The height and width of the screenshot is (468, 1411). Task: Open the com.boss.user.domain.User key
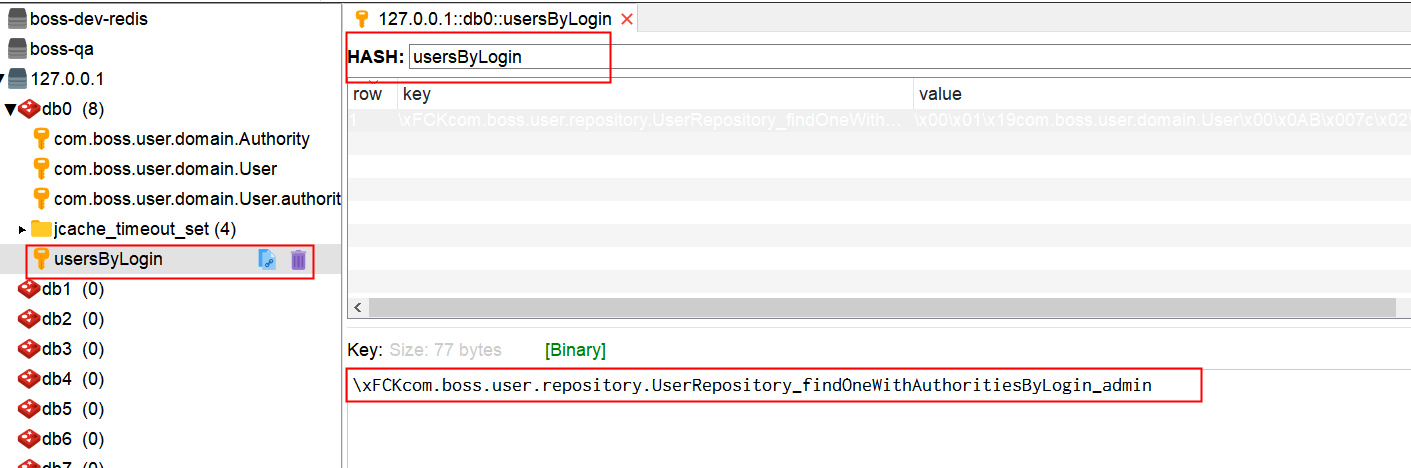(x=165, y=169)
